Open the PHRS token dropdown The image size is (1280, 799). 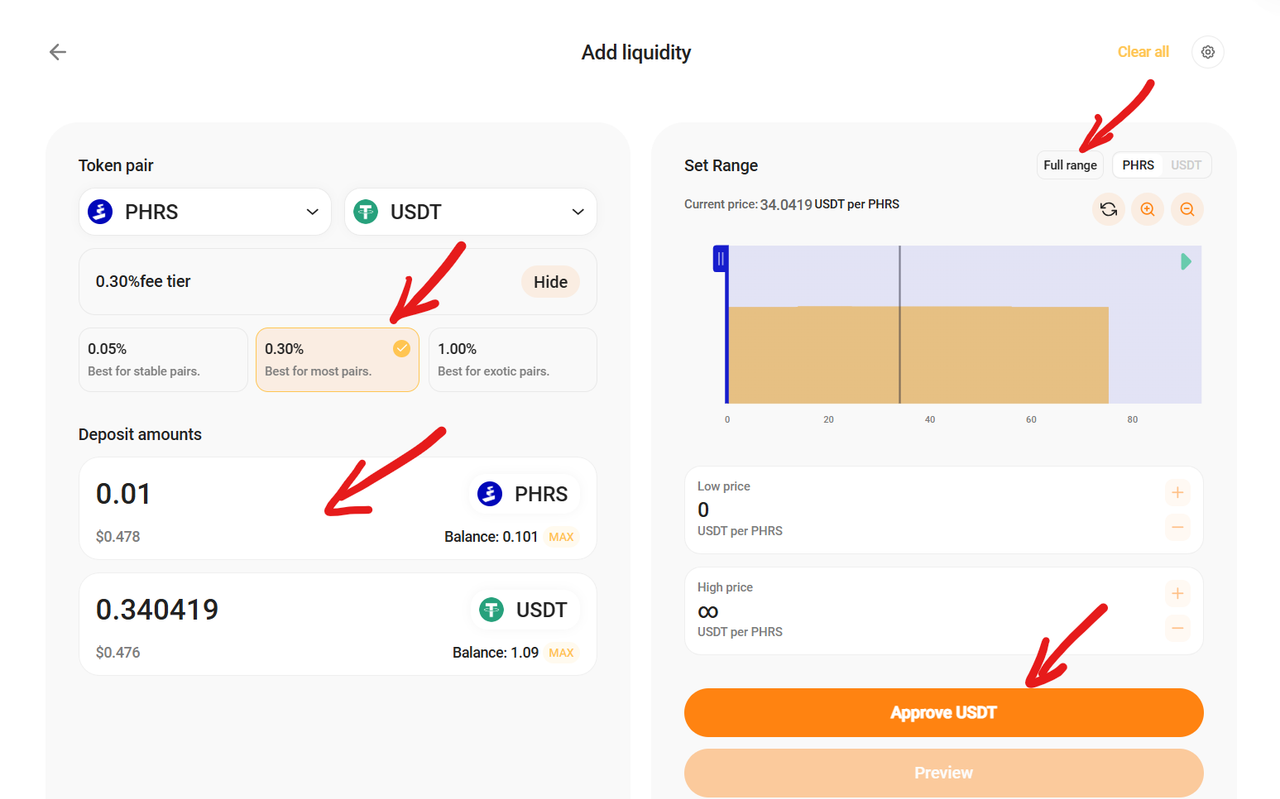coord(205,212)
